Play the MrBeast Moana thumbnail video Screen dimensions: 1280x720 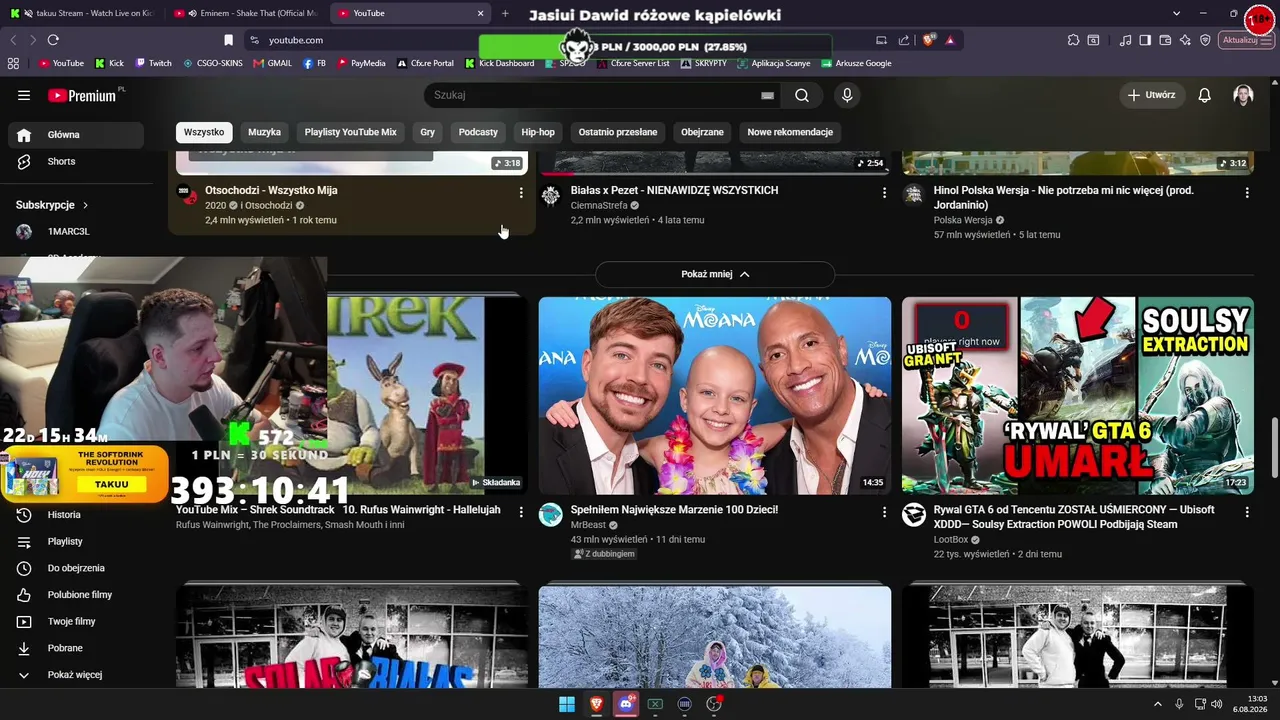pyautogui.click(x=715, y=395)
